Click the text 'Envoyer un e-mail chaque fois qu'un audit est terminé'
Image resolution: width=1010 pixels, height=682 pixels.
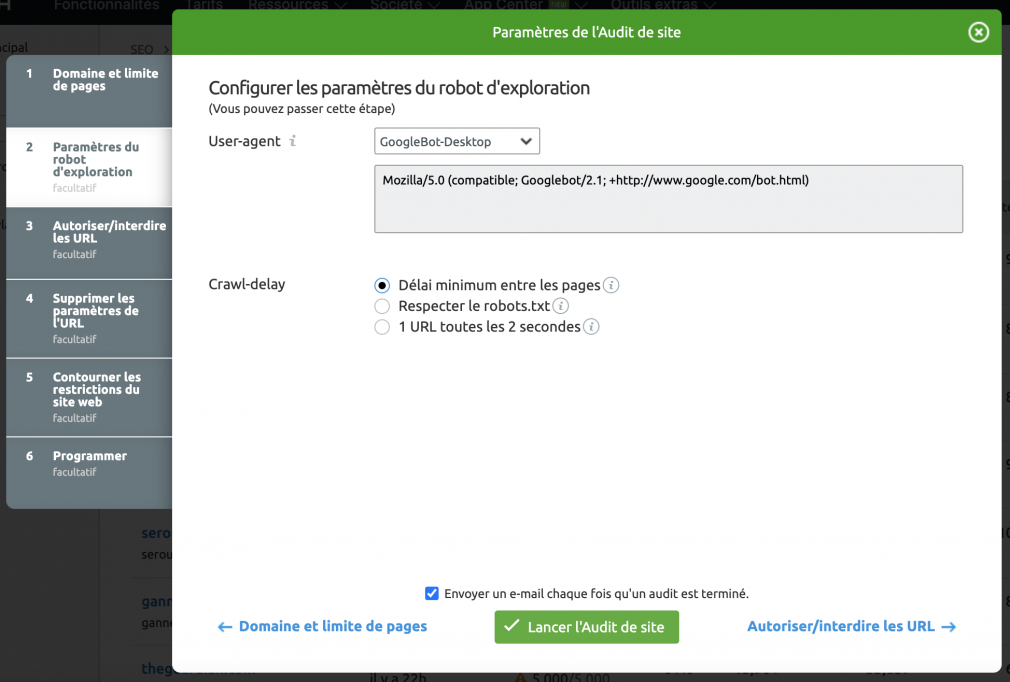596,594
